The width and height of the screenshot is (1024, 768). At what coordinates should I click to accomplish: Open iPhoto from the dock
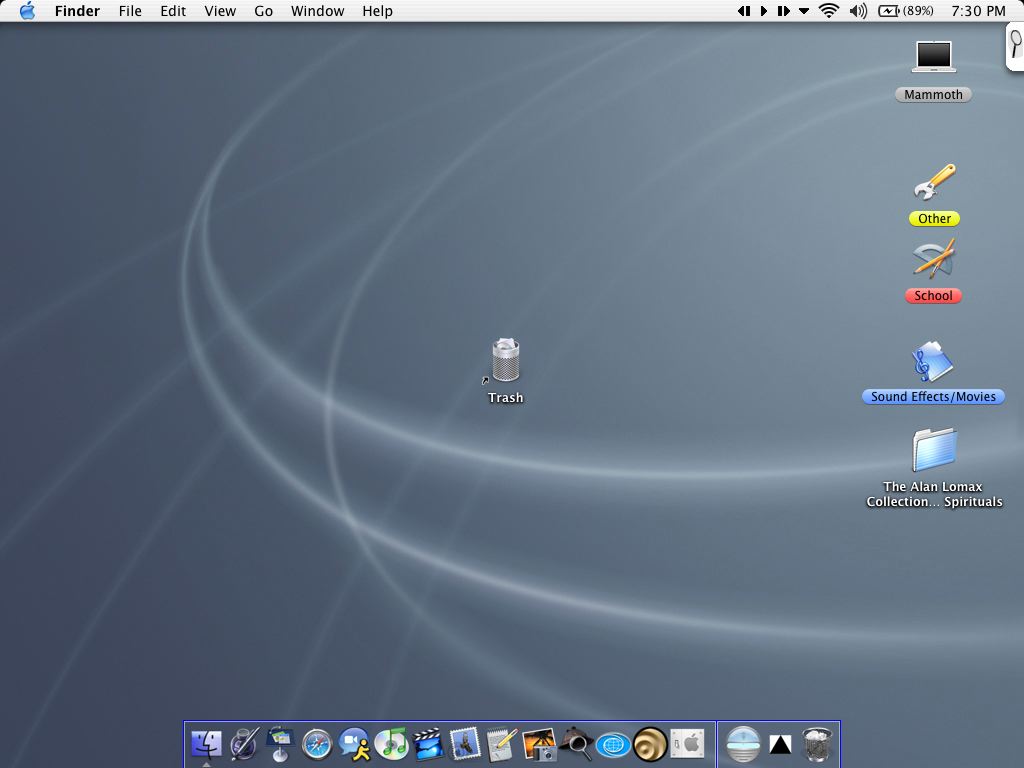point(539,743)
